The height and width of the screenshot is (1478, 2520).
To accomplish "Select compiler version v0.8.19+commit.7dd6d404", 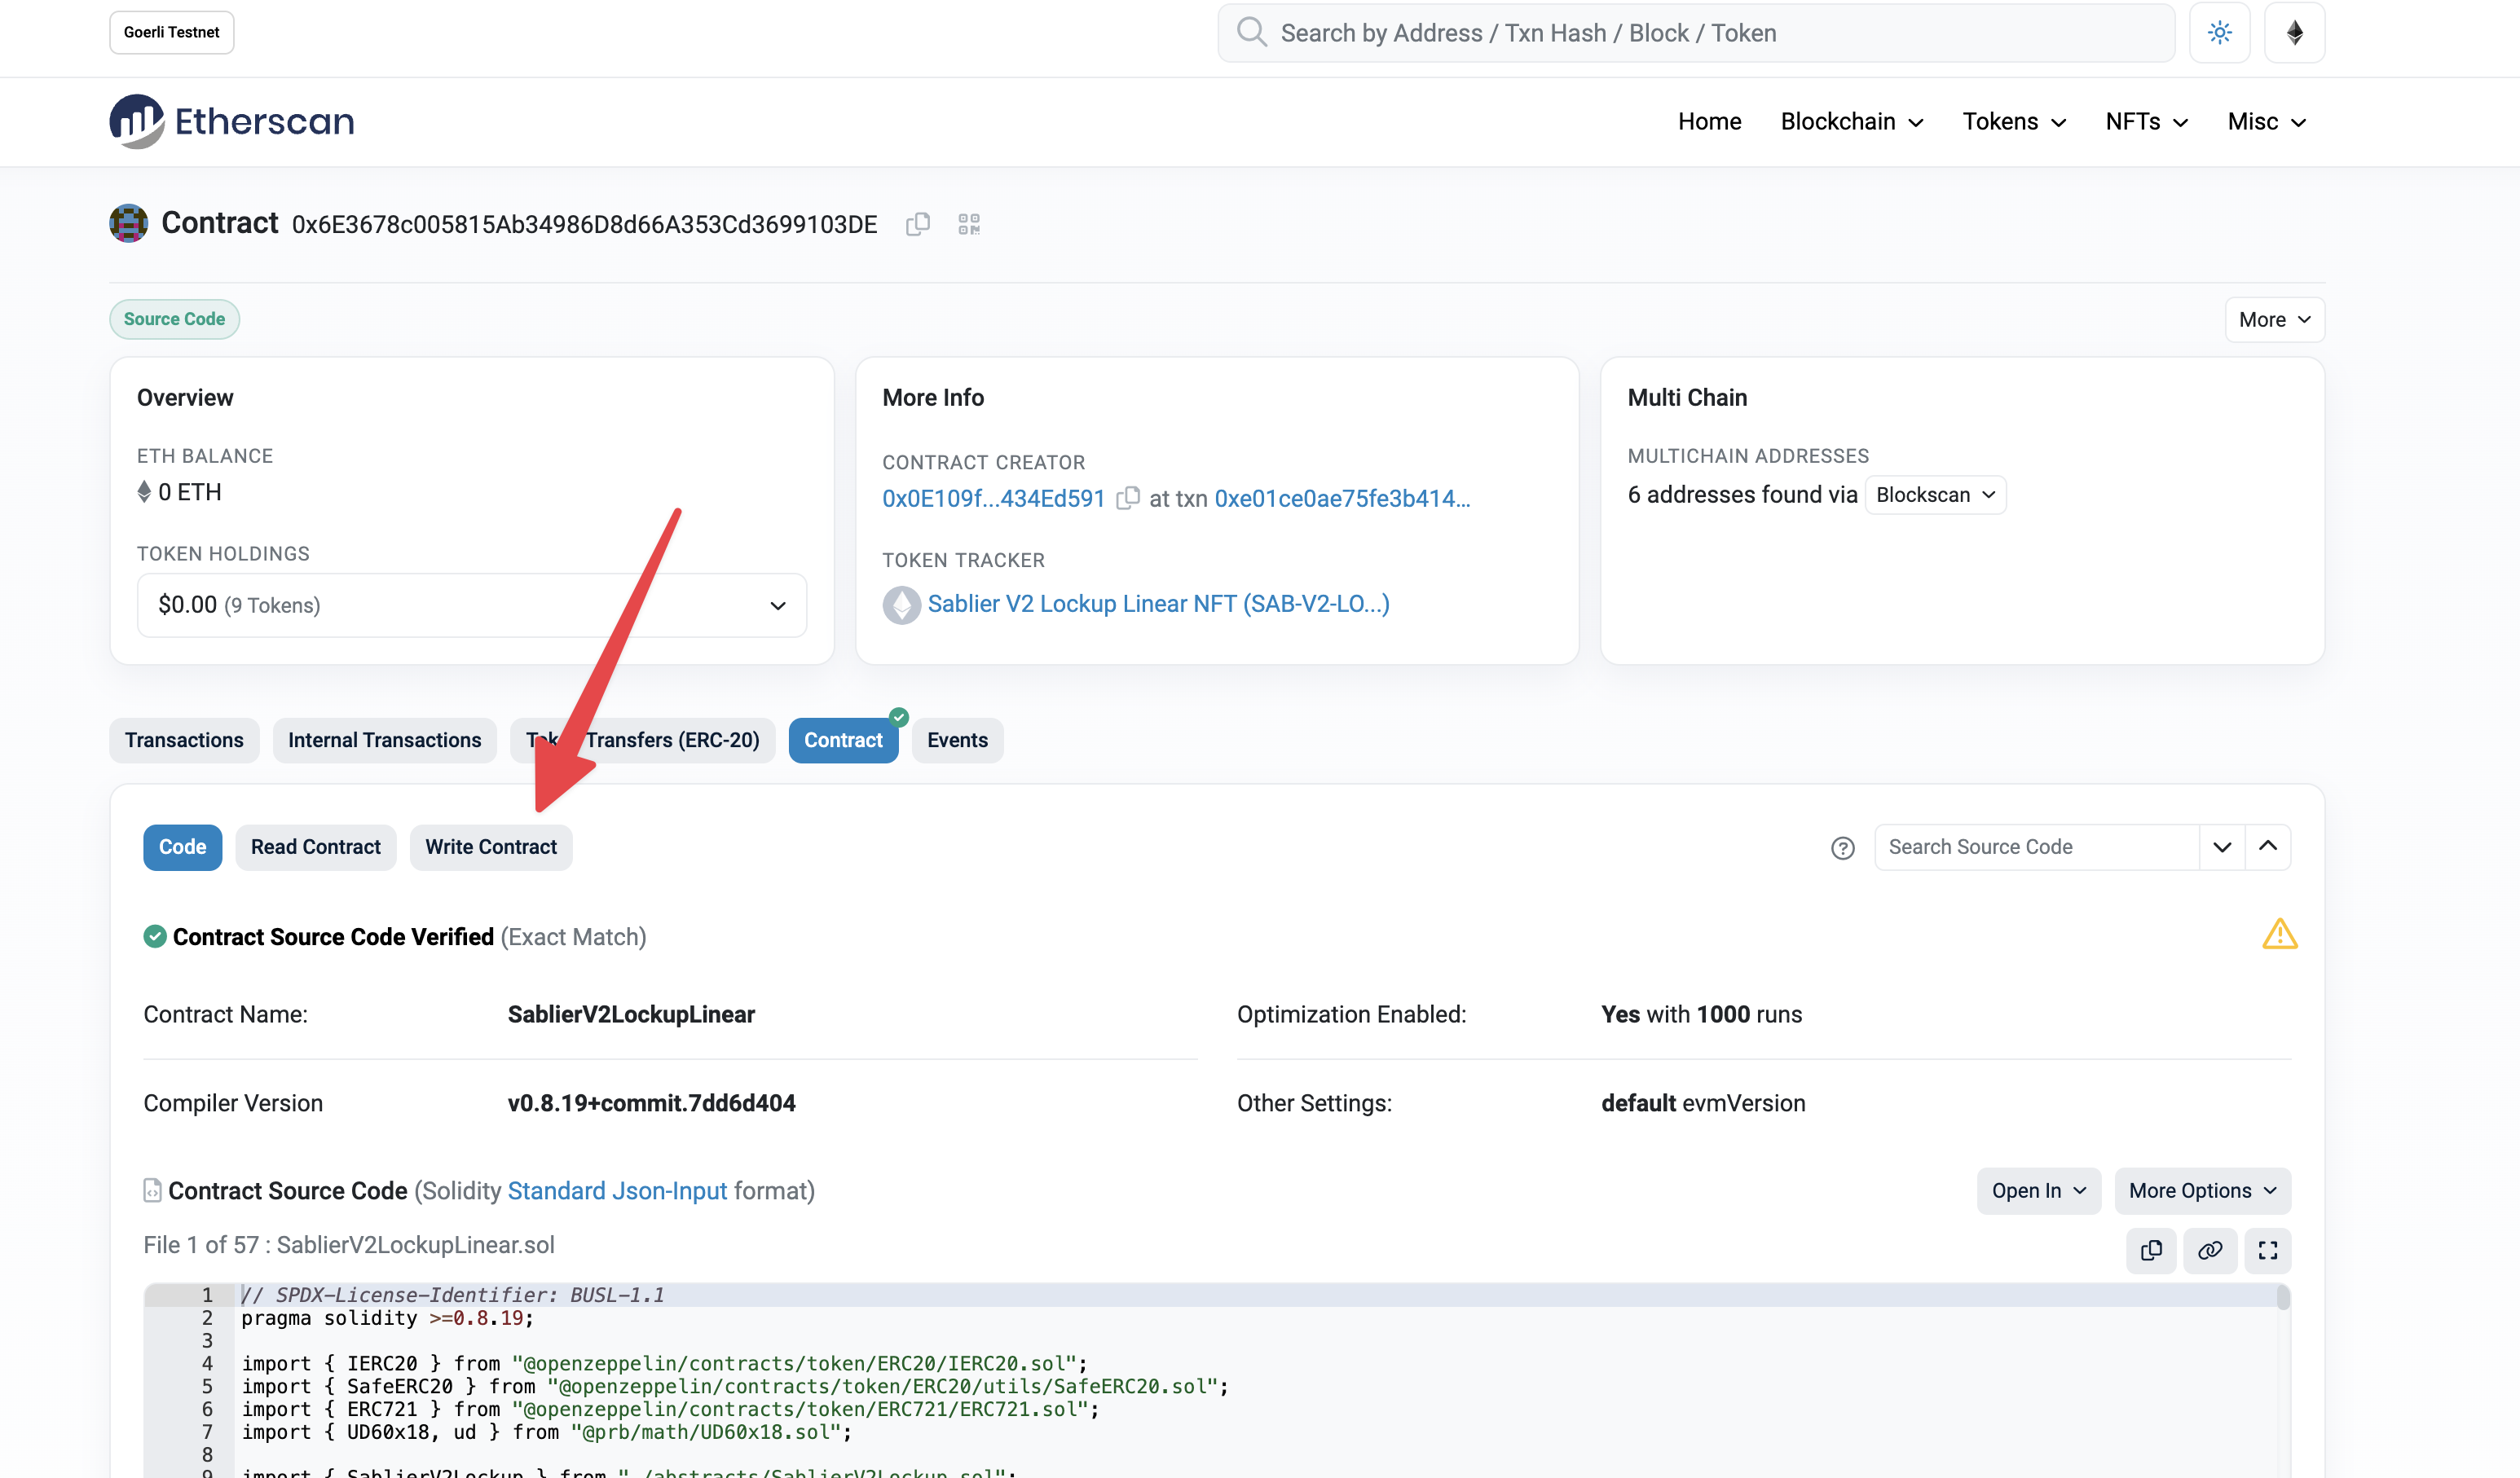I will (651, 1104).
